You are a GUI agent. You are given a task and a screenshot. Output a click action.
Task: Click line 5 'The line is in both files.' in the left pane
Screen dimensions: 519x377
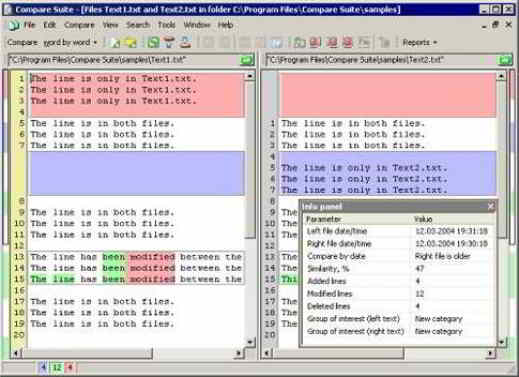(x=102, y=123)
